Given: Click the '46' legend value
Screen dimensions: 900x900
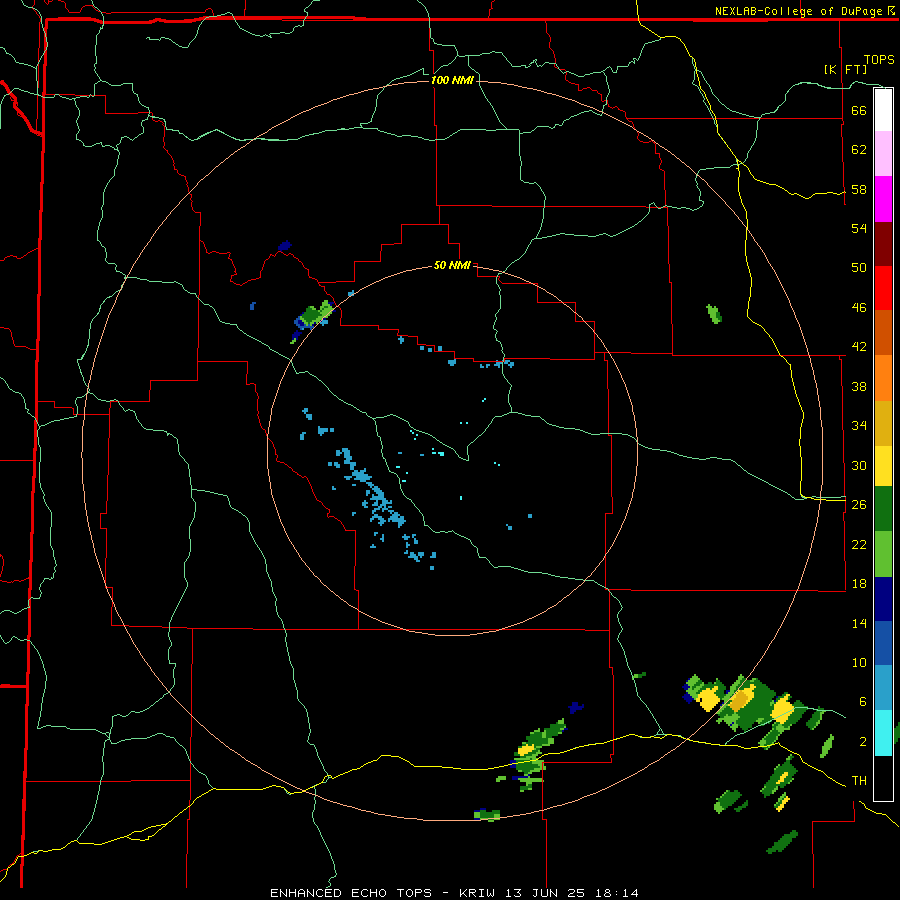Looking at the screenshot, I should [x=859, y=308].
